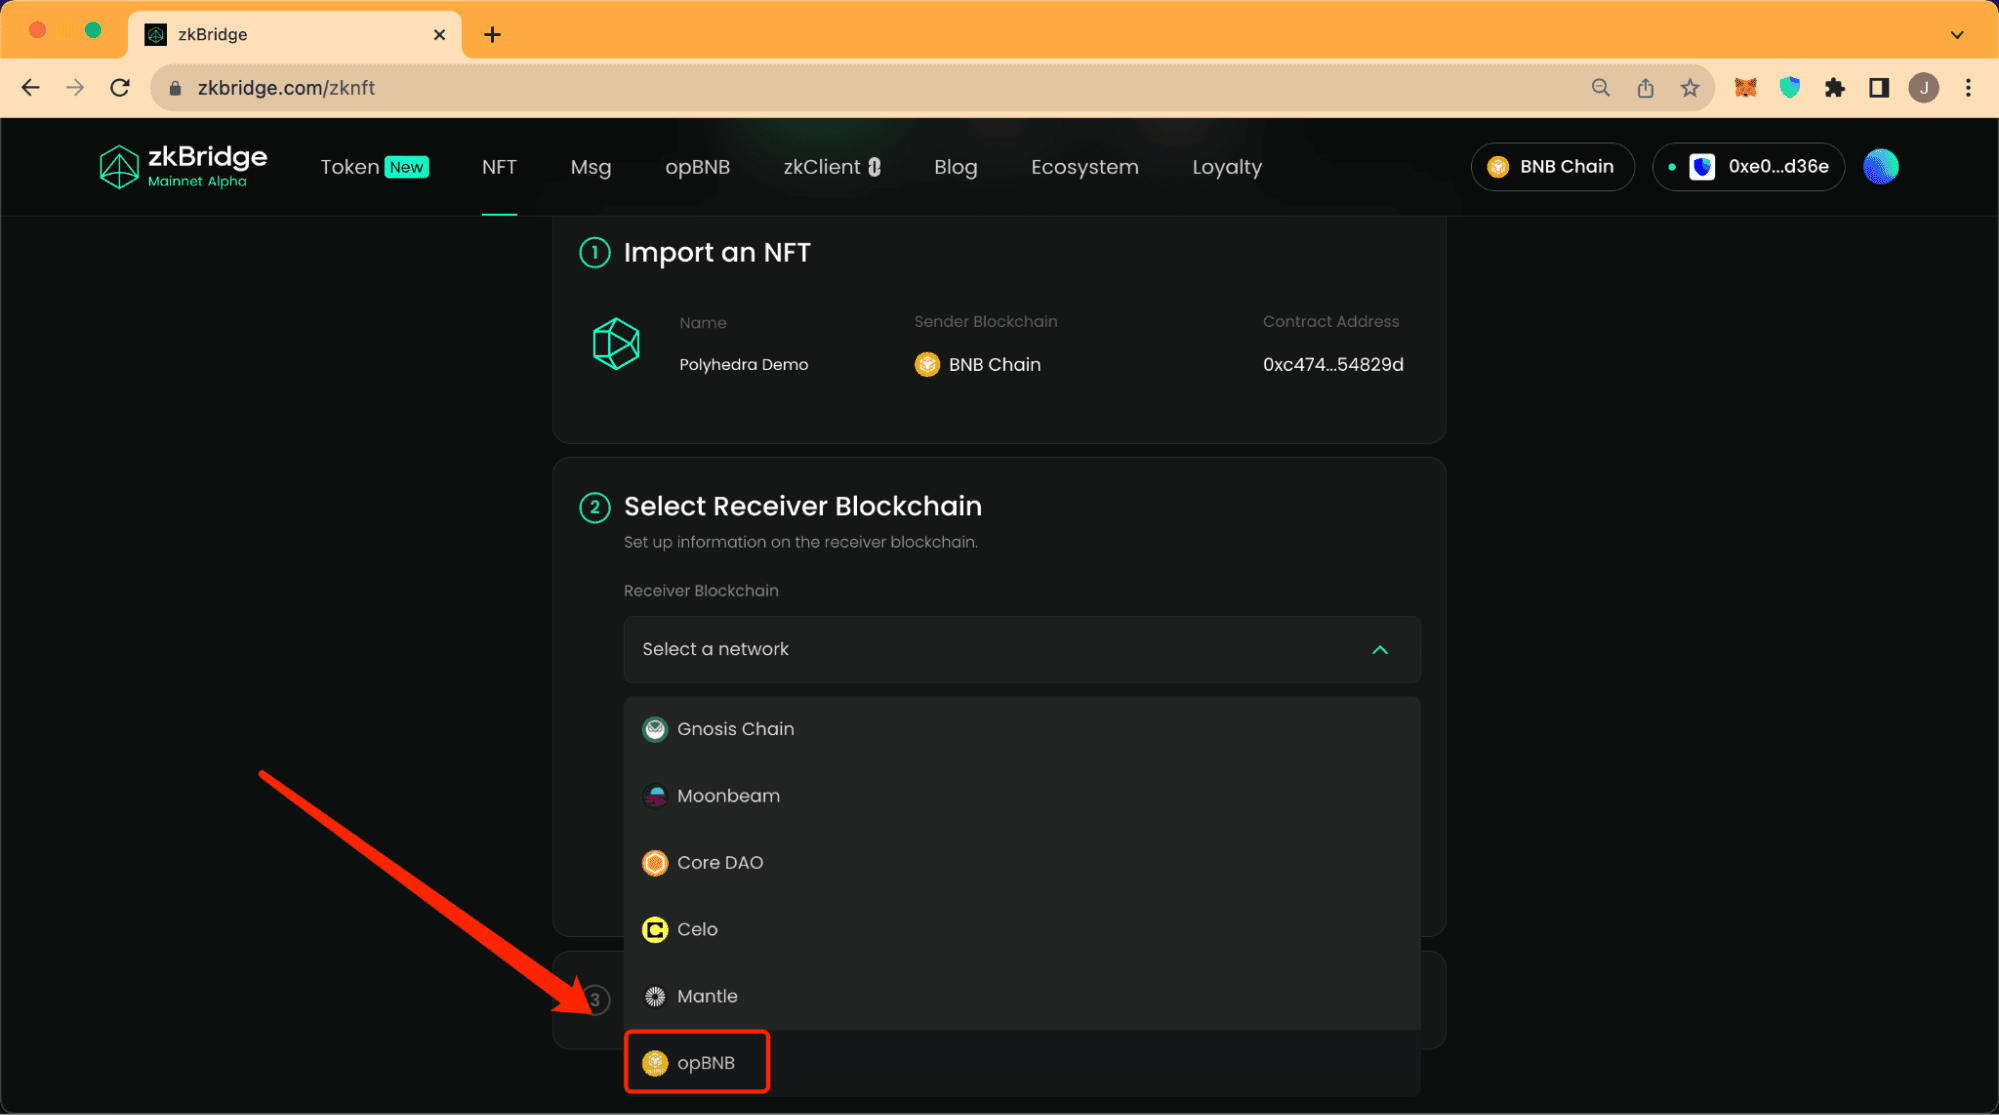Open the browser zoom magnifier icon

coord(1601,88)
